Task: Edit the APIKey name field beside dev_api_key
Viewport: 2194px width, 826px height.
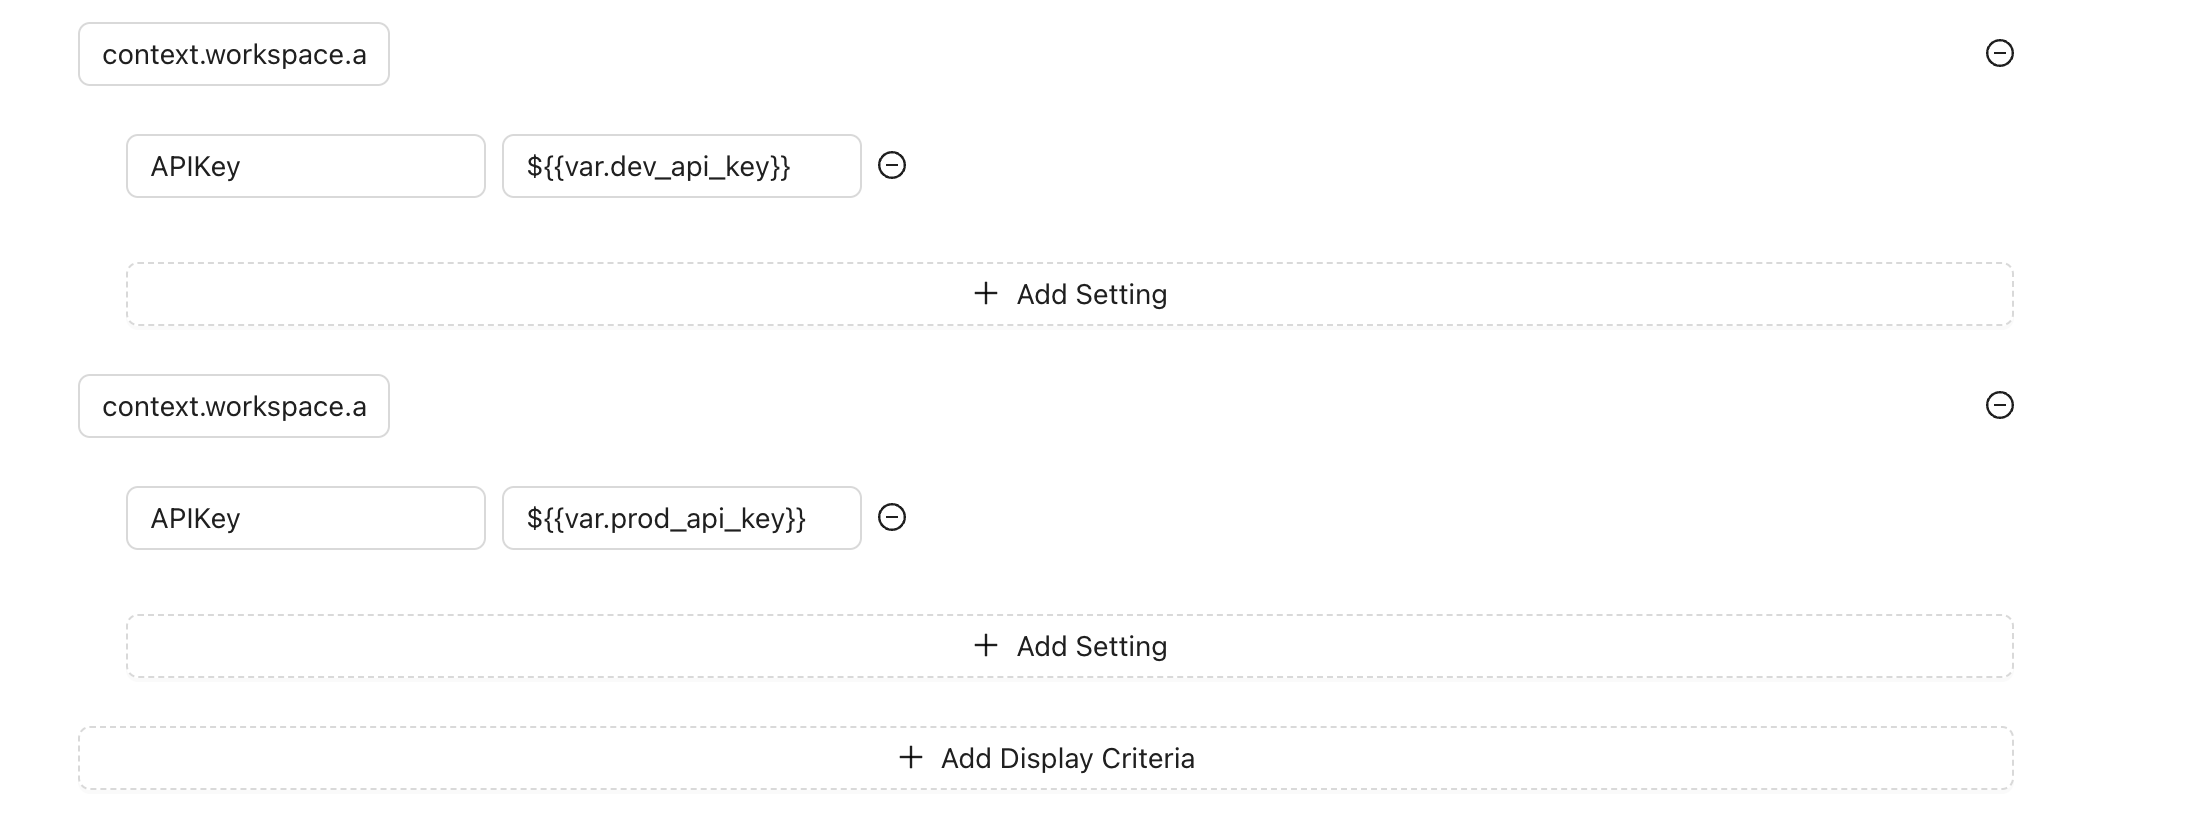Action: (305, 166)
